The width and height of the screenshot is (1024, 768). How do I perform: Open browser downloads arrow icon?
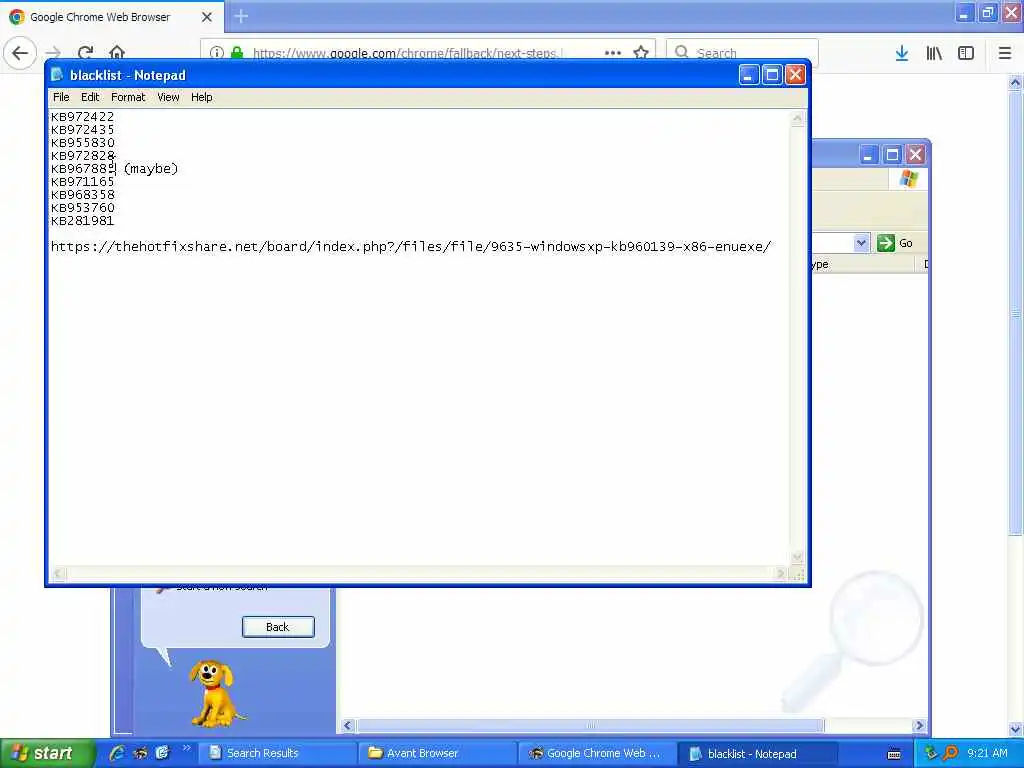point(902,53)
